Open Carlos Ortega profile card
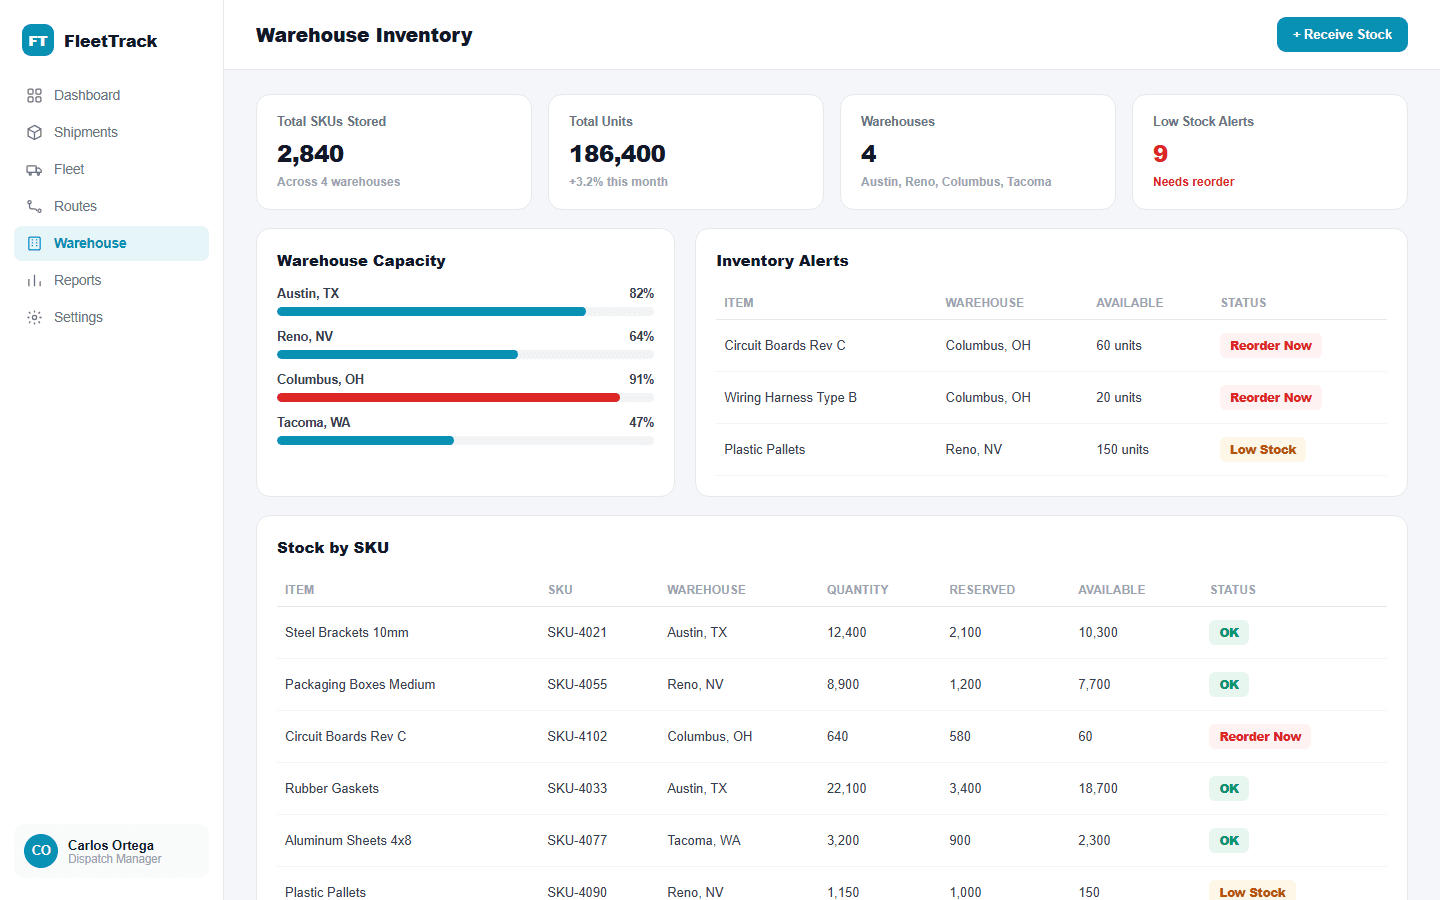The height and width of the screenshot is (900, 1440). [111, 851]
